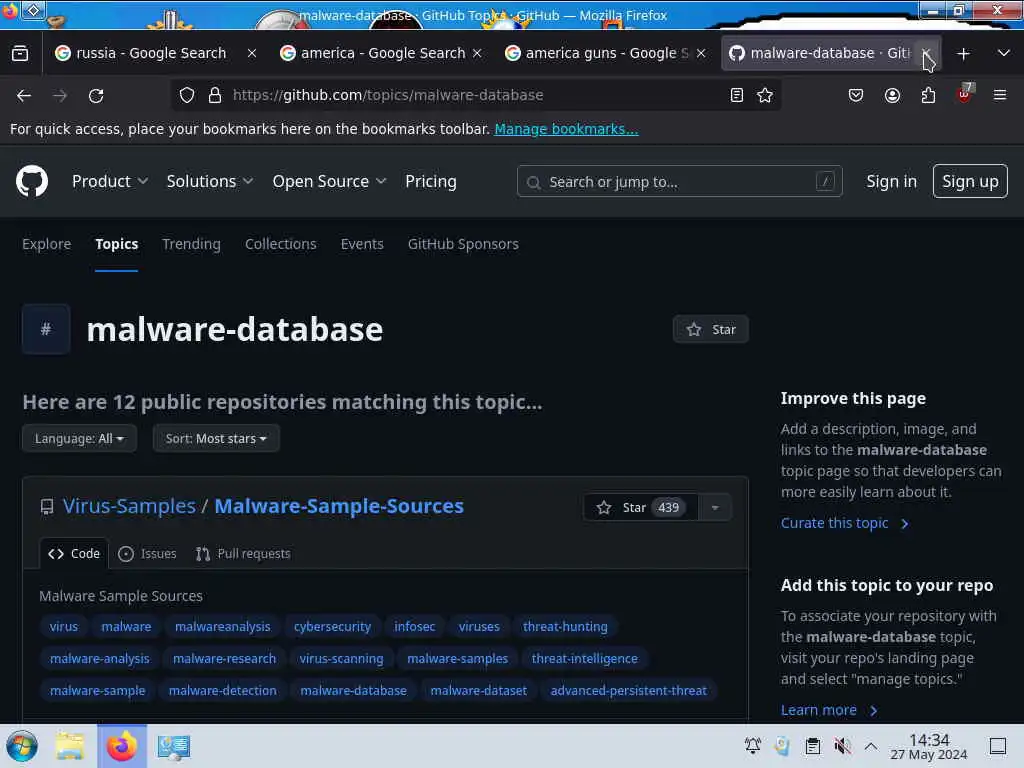1024x768 pixels.
Task: List all tabs with the chevron button
Action: click(x=1004, y=54)
